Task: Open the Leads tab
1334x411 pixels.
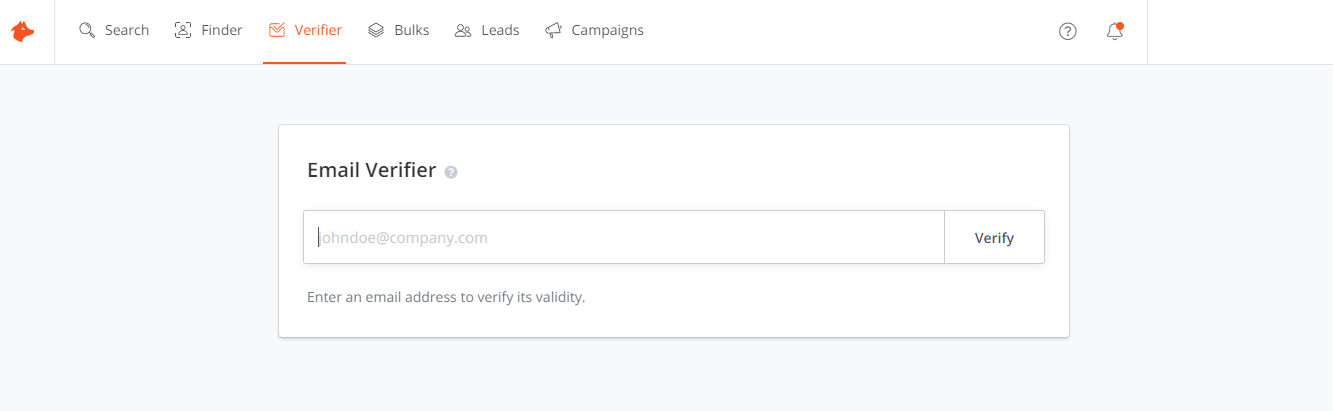Action: pyautogui.click(x=500, y=30)
